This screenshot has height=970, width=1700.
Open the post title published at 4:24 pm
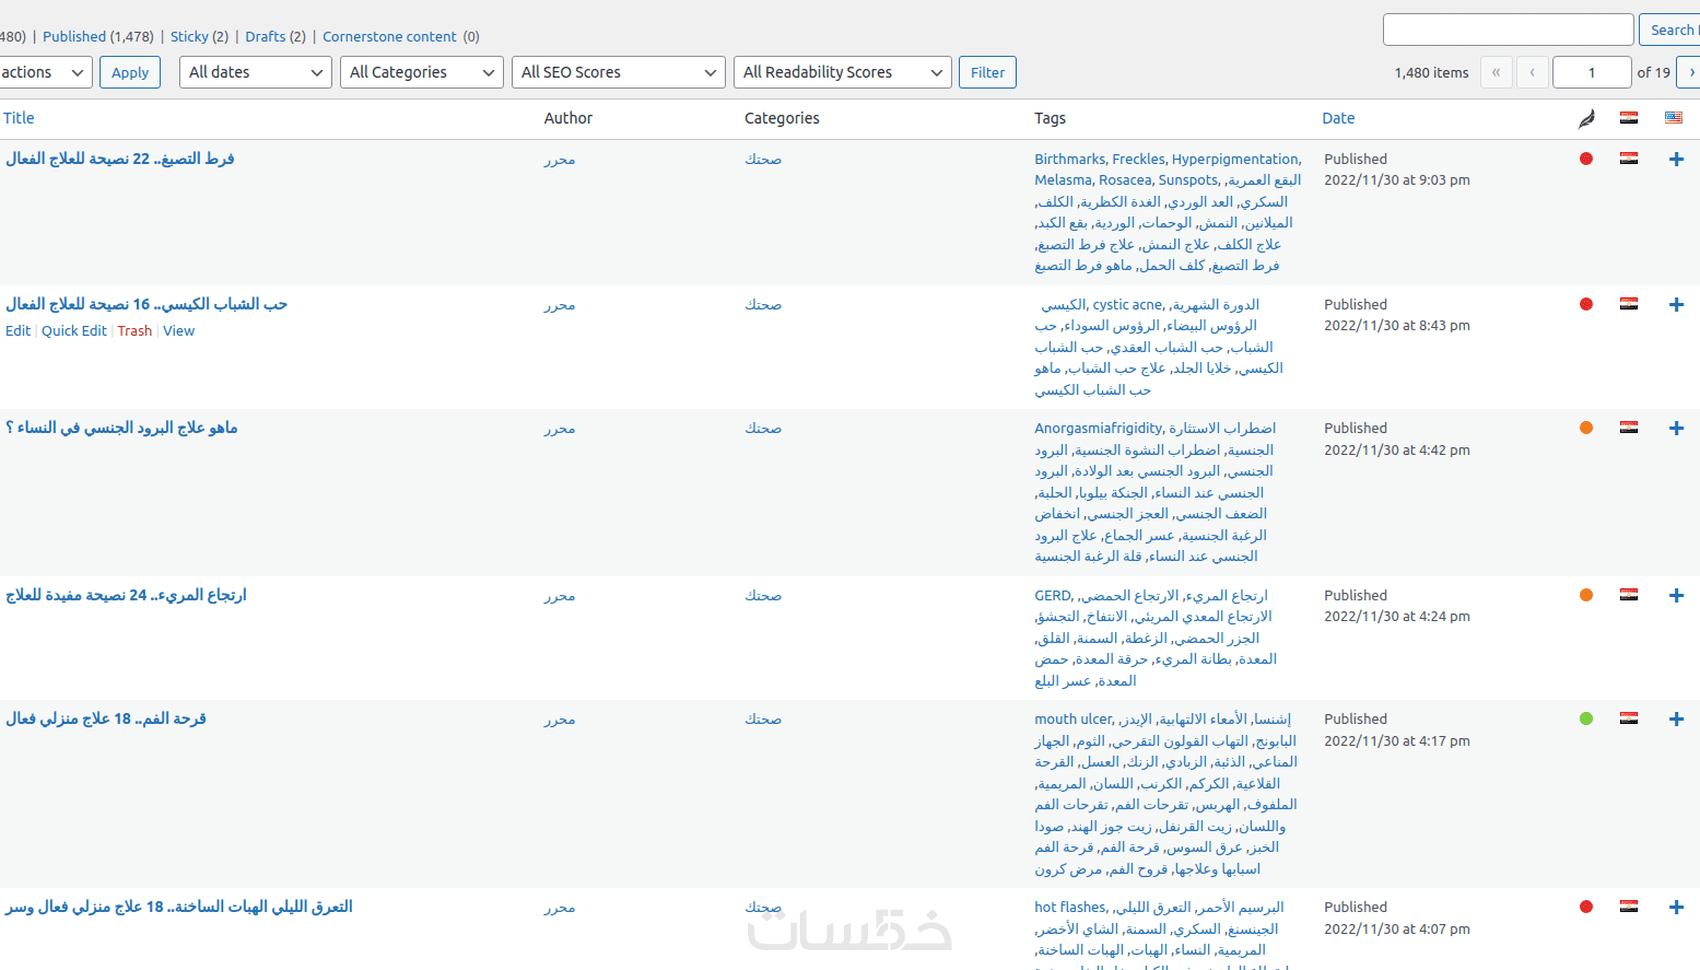pyautogui.click(x=126, y=595)
